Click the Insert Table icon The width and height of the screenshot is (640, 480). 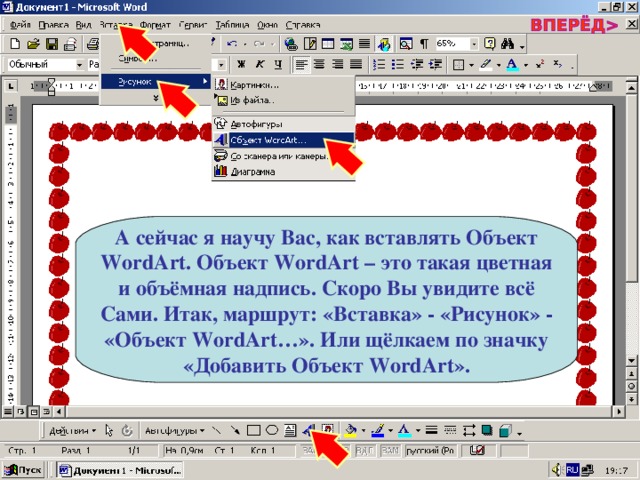328,44
